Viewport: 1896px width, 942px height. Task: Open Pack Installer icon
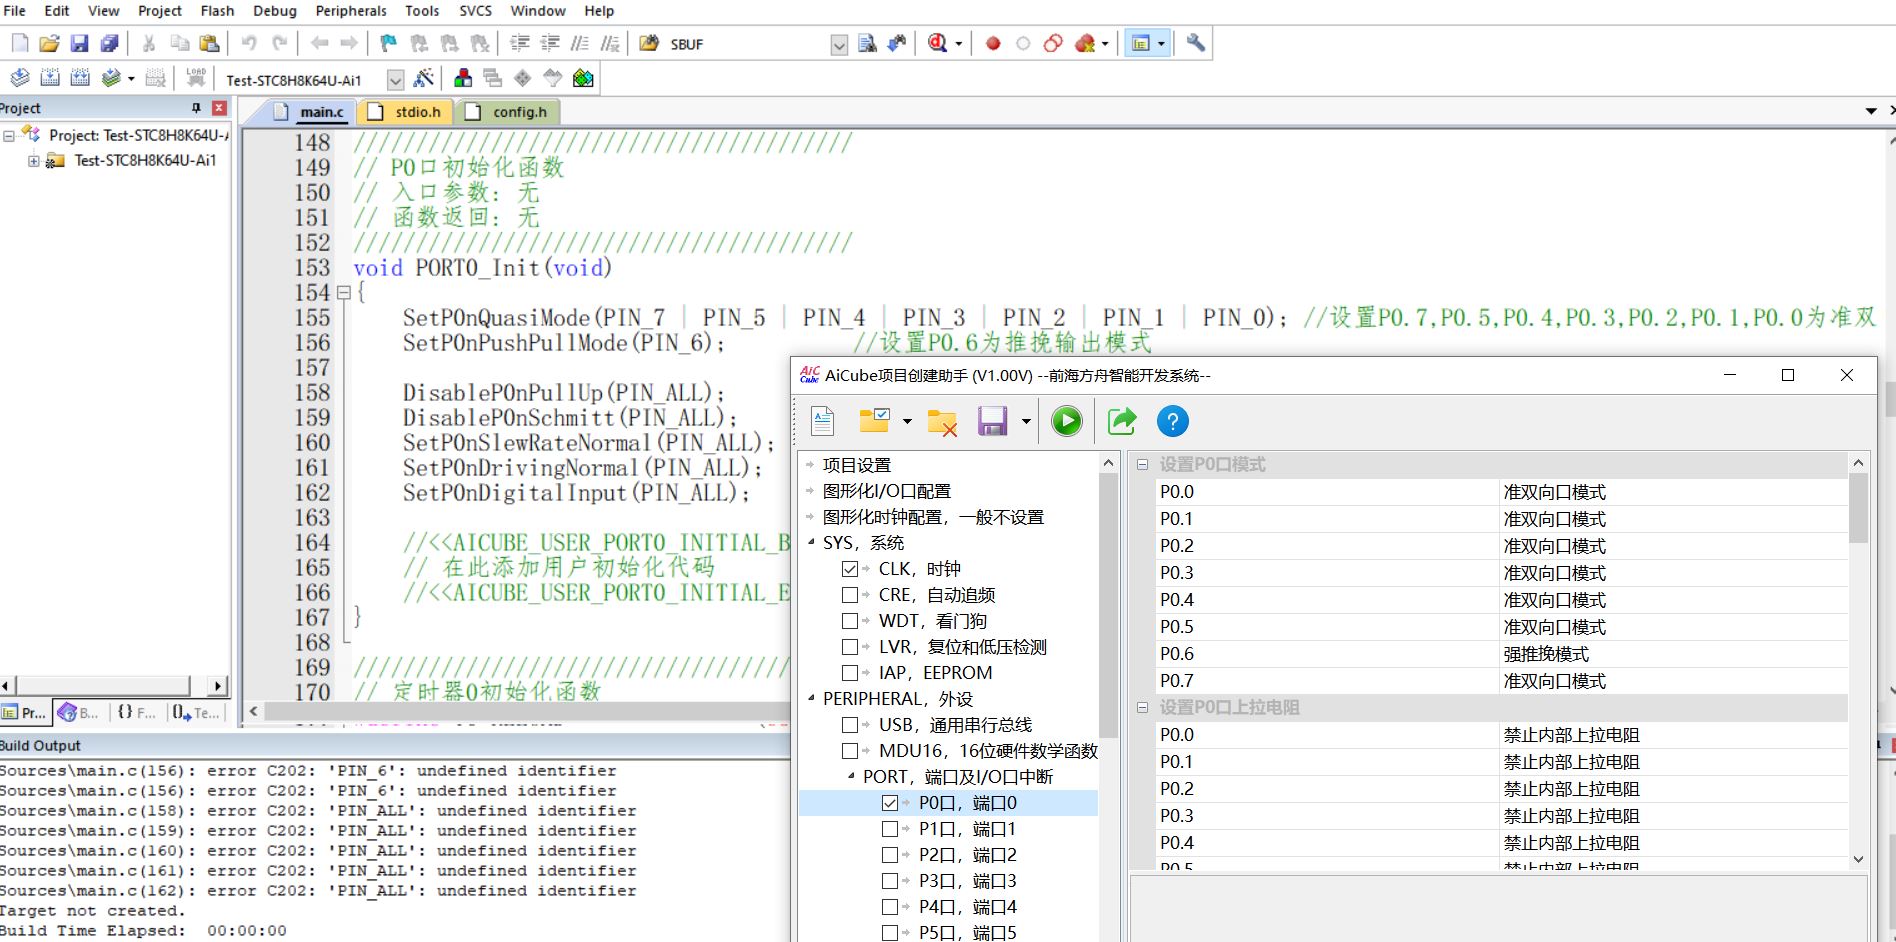pyautogui.click(x=583, y=78)
